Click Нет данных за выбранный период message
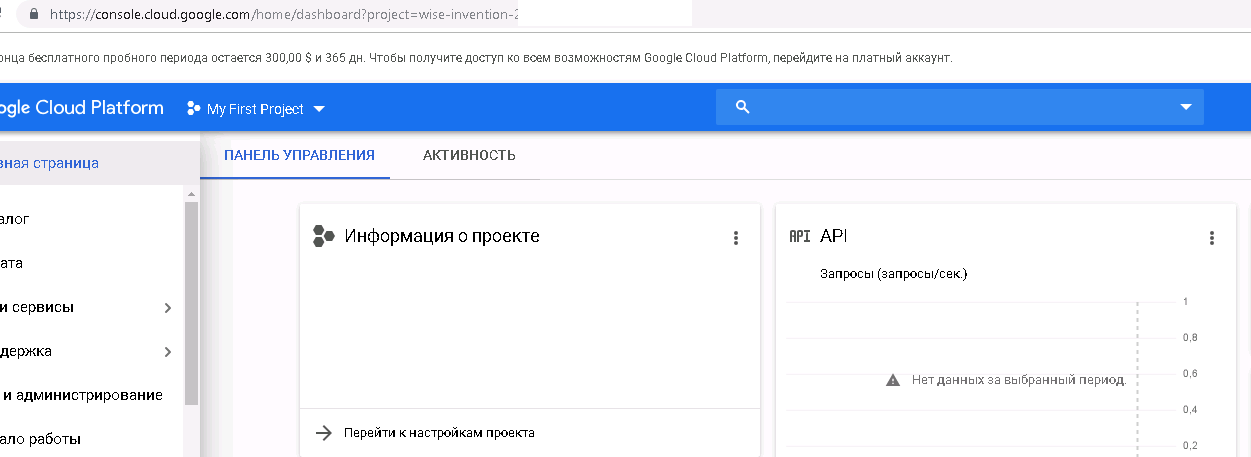This screenshot has width=1251, height=457. (1020, 380)
